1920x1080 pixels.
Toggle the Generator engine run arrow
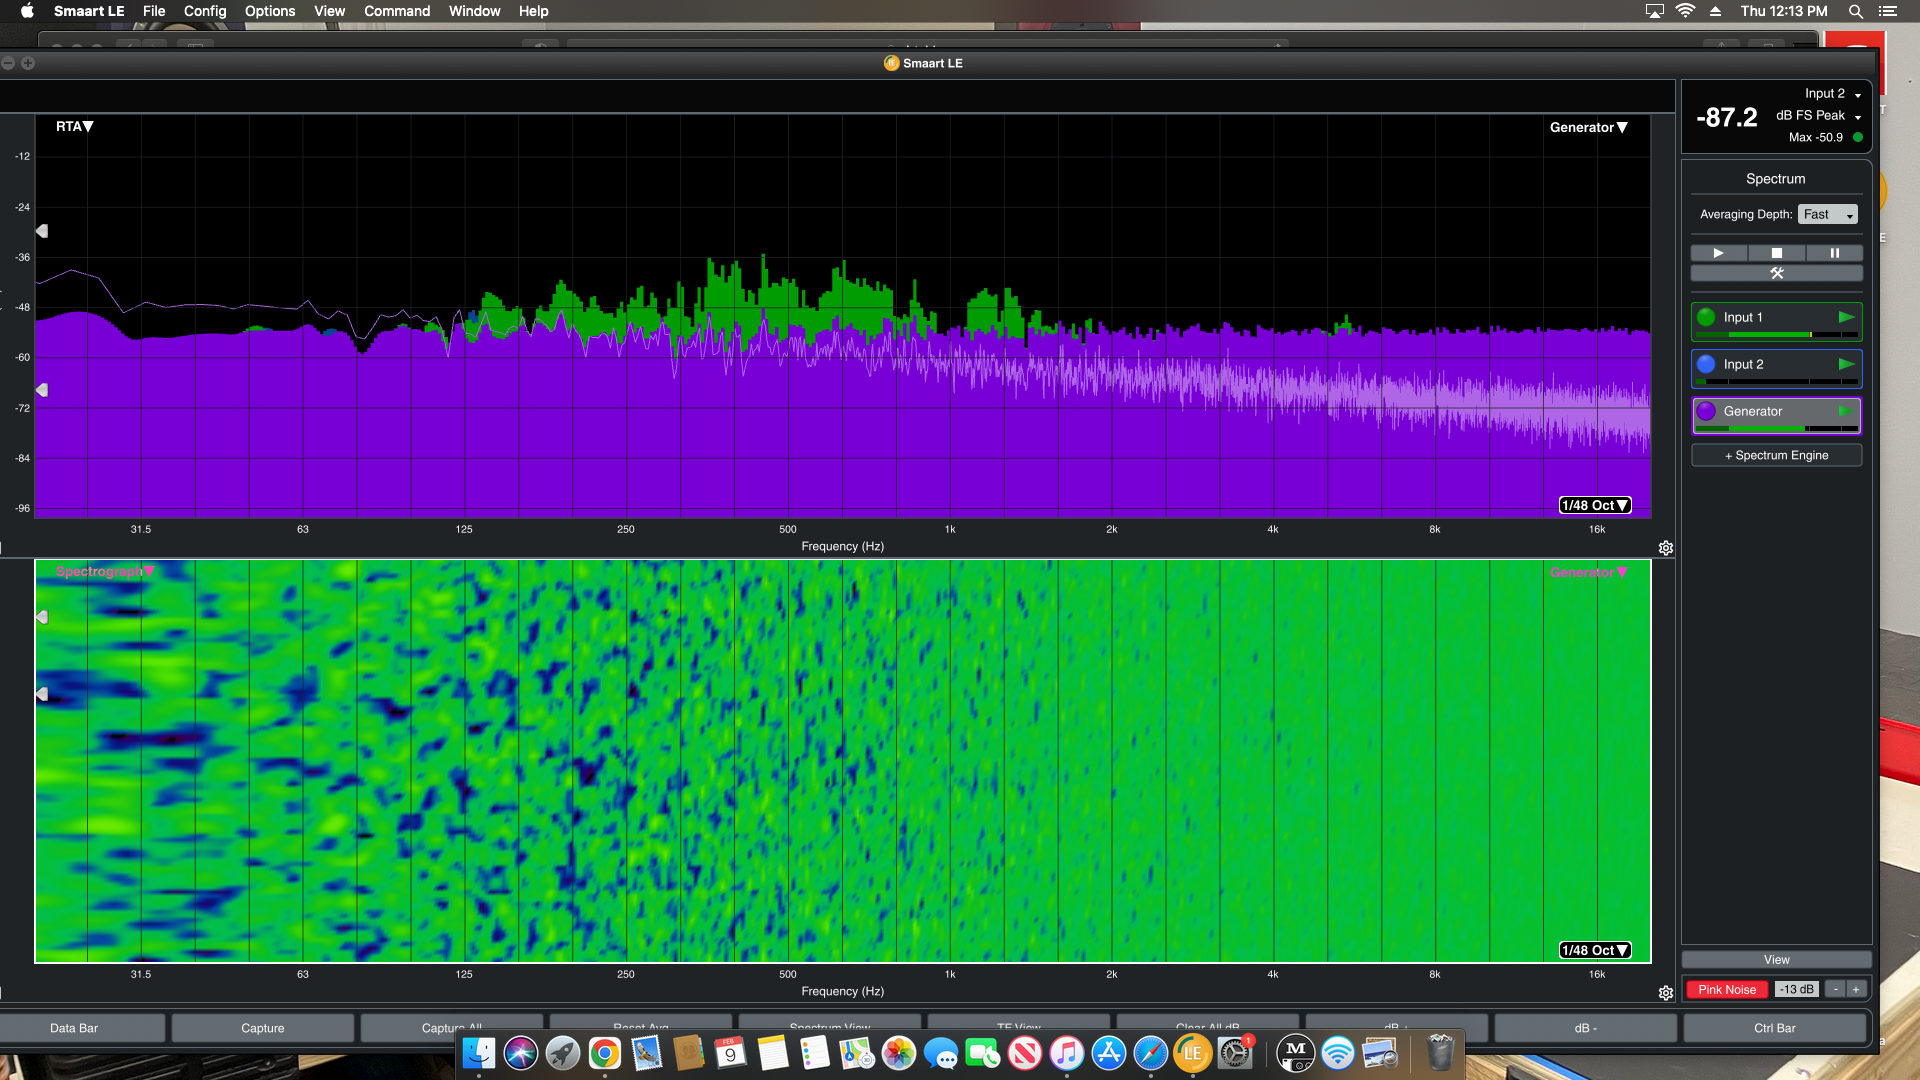1846,411
